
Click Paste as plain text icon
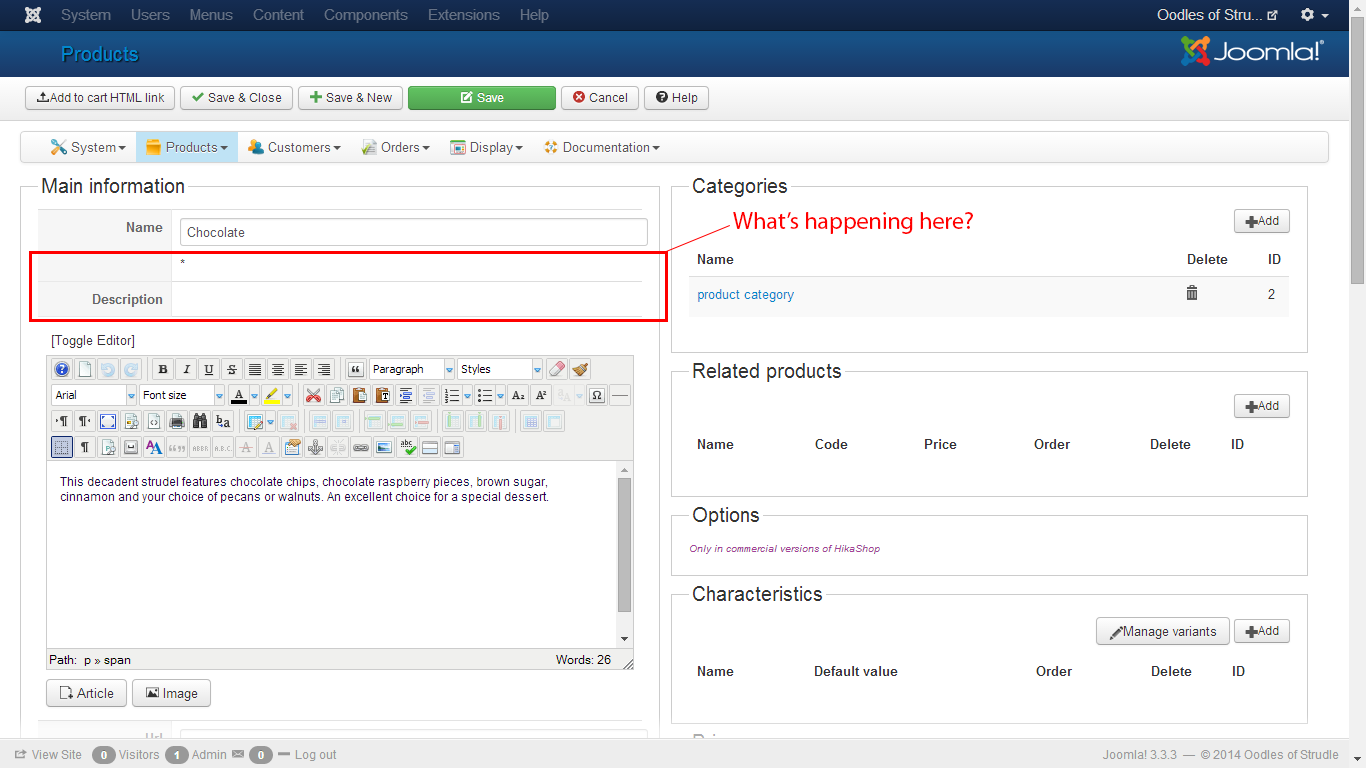[382, 395]
